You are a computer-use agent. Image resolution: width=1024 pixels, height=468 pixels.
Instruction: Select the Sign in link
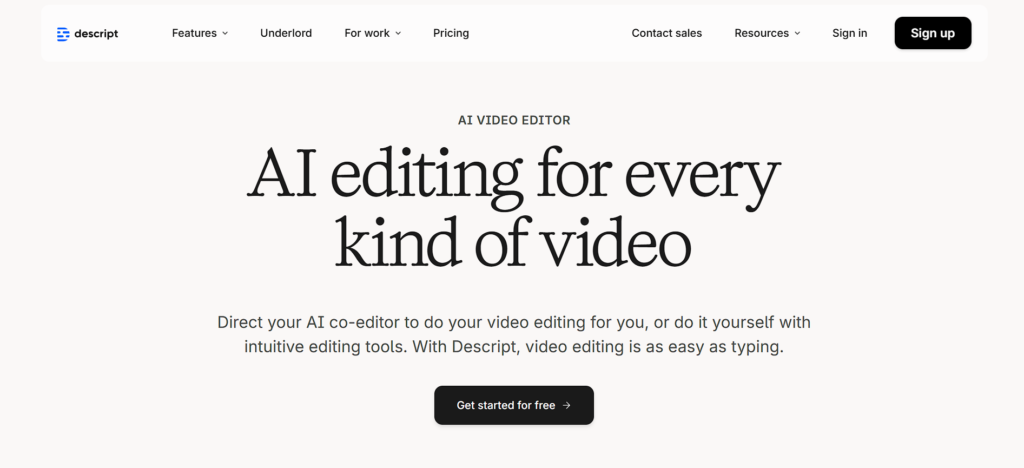pos(849,33)
